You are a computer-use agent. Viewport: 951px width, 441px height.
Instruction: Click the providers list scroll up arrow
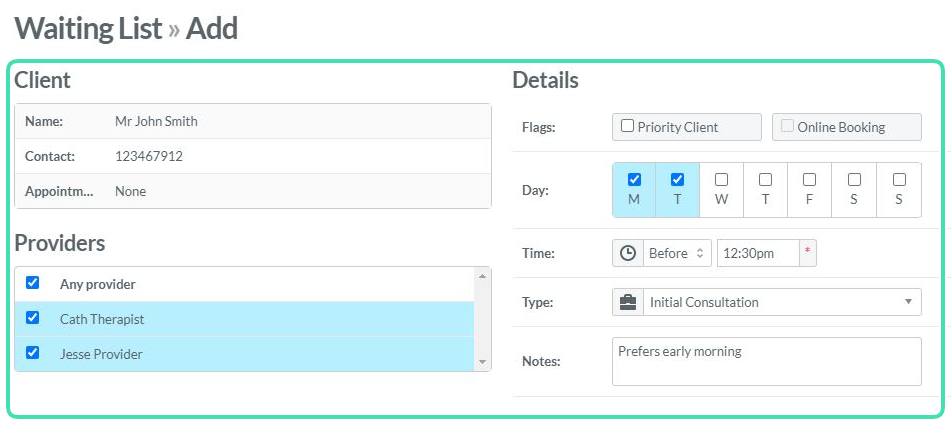pos(482,277)
